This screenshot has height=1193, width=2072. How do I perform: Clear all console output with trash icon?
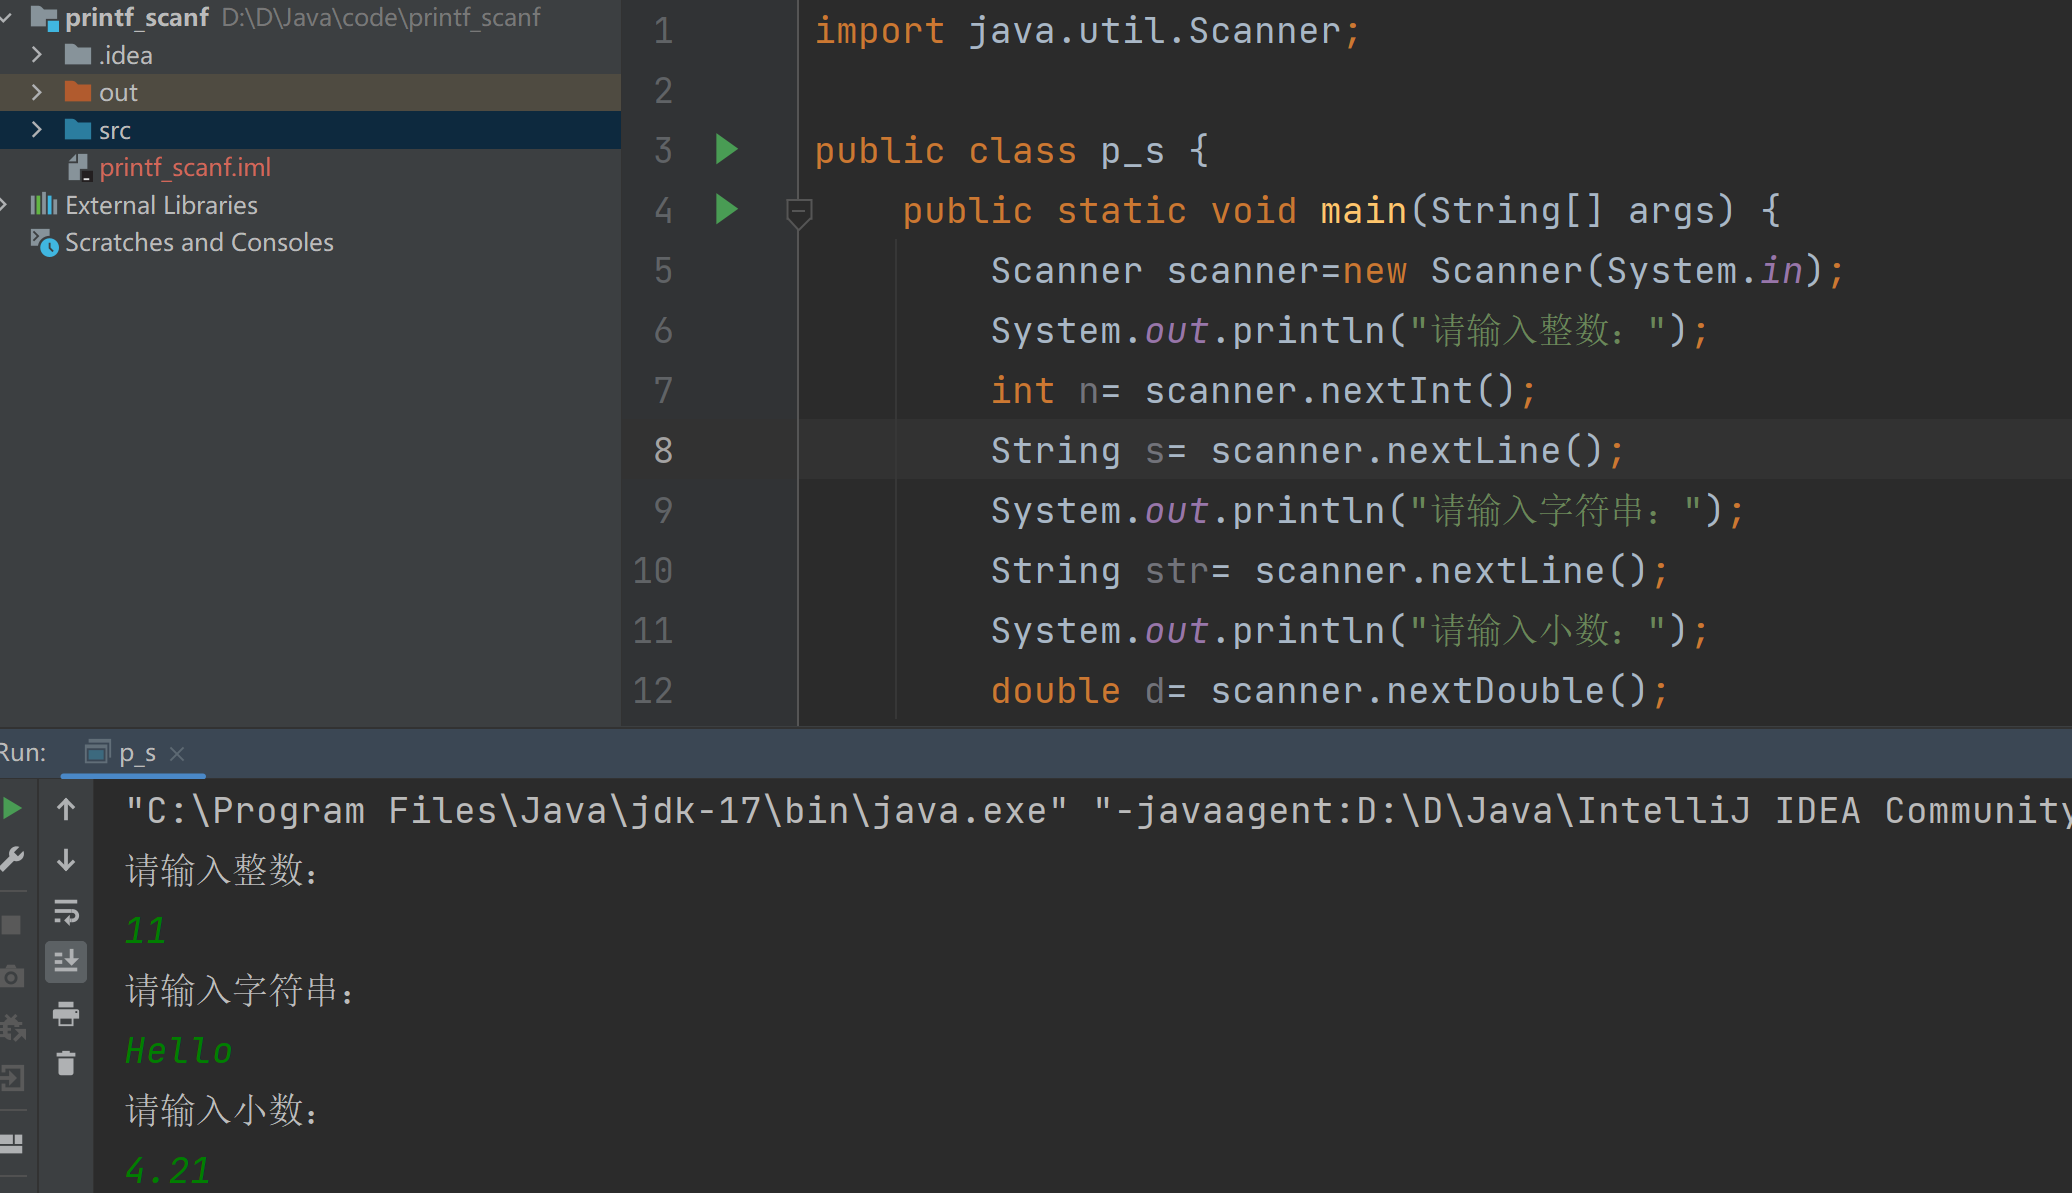point(65,1063)
